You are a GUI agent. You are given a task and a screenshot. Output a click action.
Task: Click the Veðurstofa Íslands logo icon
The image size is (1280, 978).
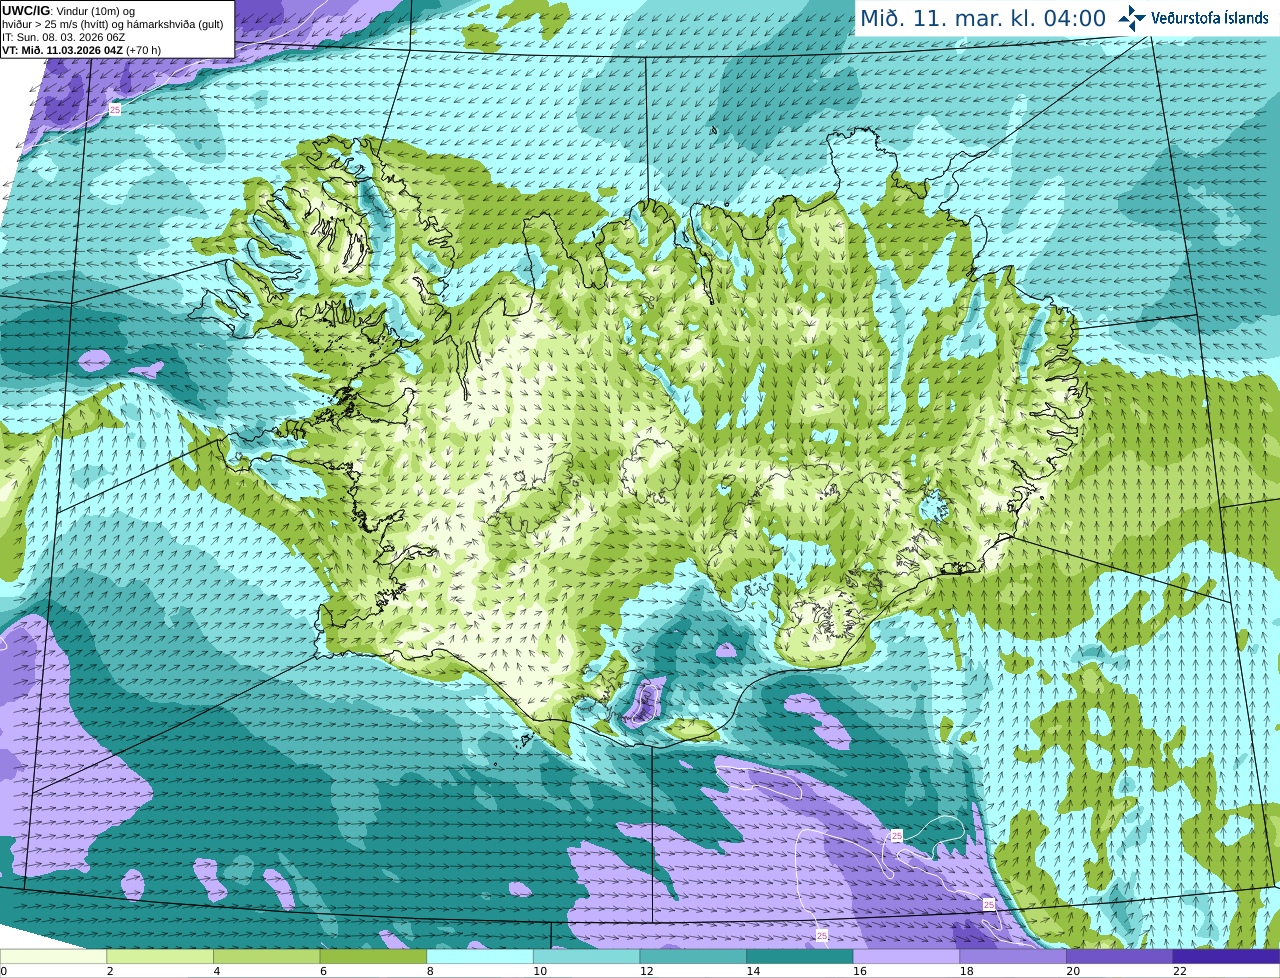click(1132, 18)
